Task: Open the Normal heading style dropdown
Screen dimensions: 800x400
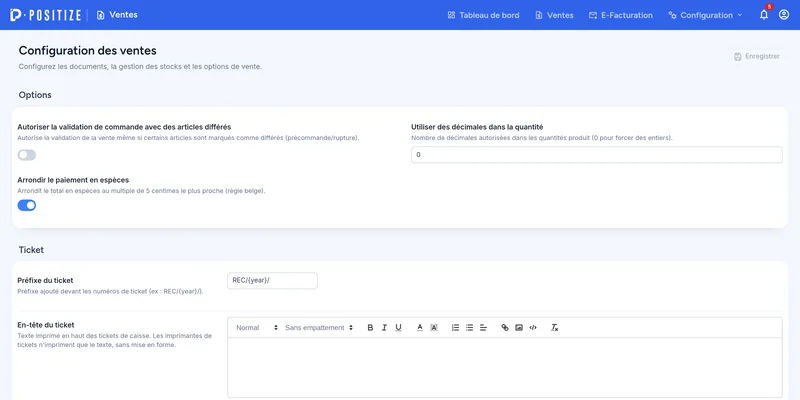Action: click(x=257, y=328)
